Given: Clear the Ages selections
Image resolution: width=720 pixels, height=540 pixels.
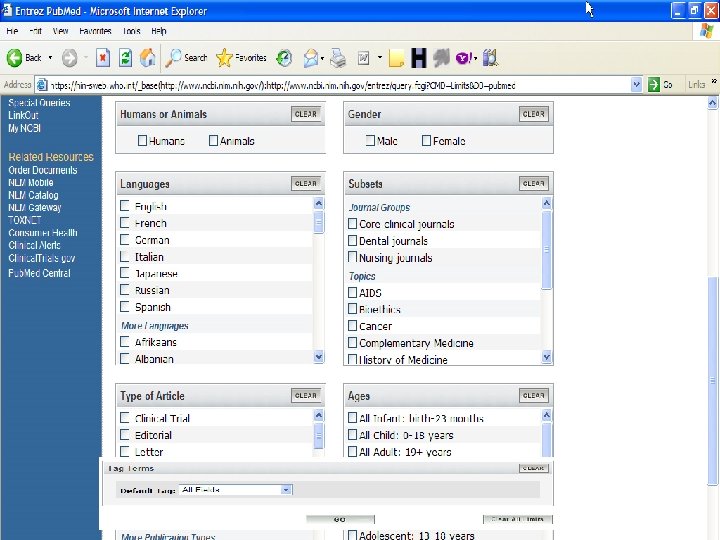Looking at the screenshot, I should click(x=534, y=395).
